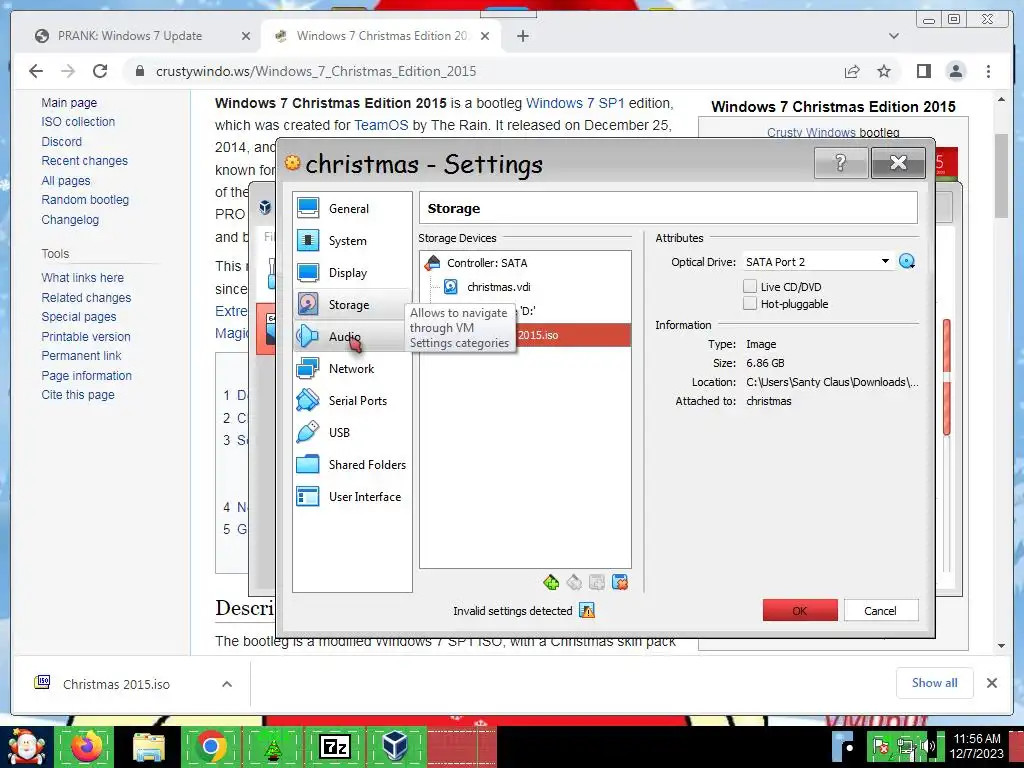
Task: Open Shared Folders settings category
Action: pyautogui.click(x=352, y=464)
